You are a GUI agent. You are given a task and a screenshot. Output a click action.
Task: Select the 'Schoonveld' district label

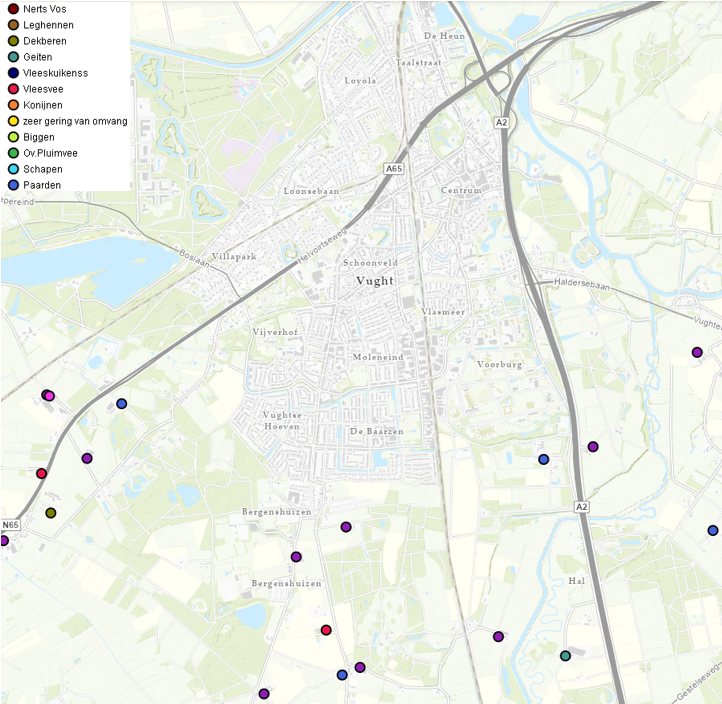(370, 263)
